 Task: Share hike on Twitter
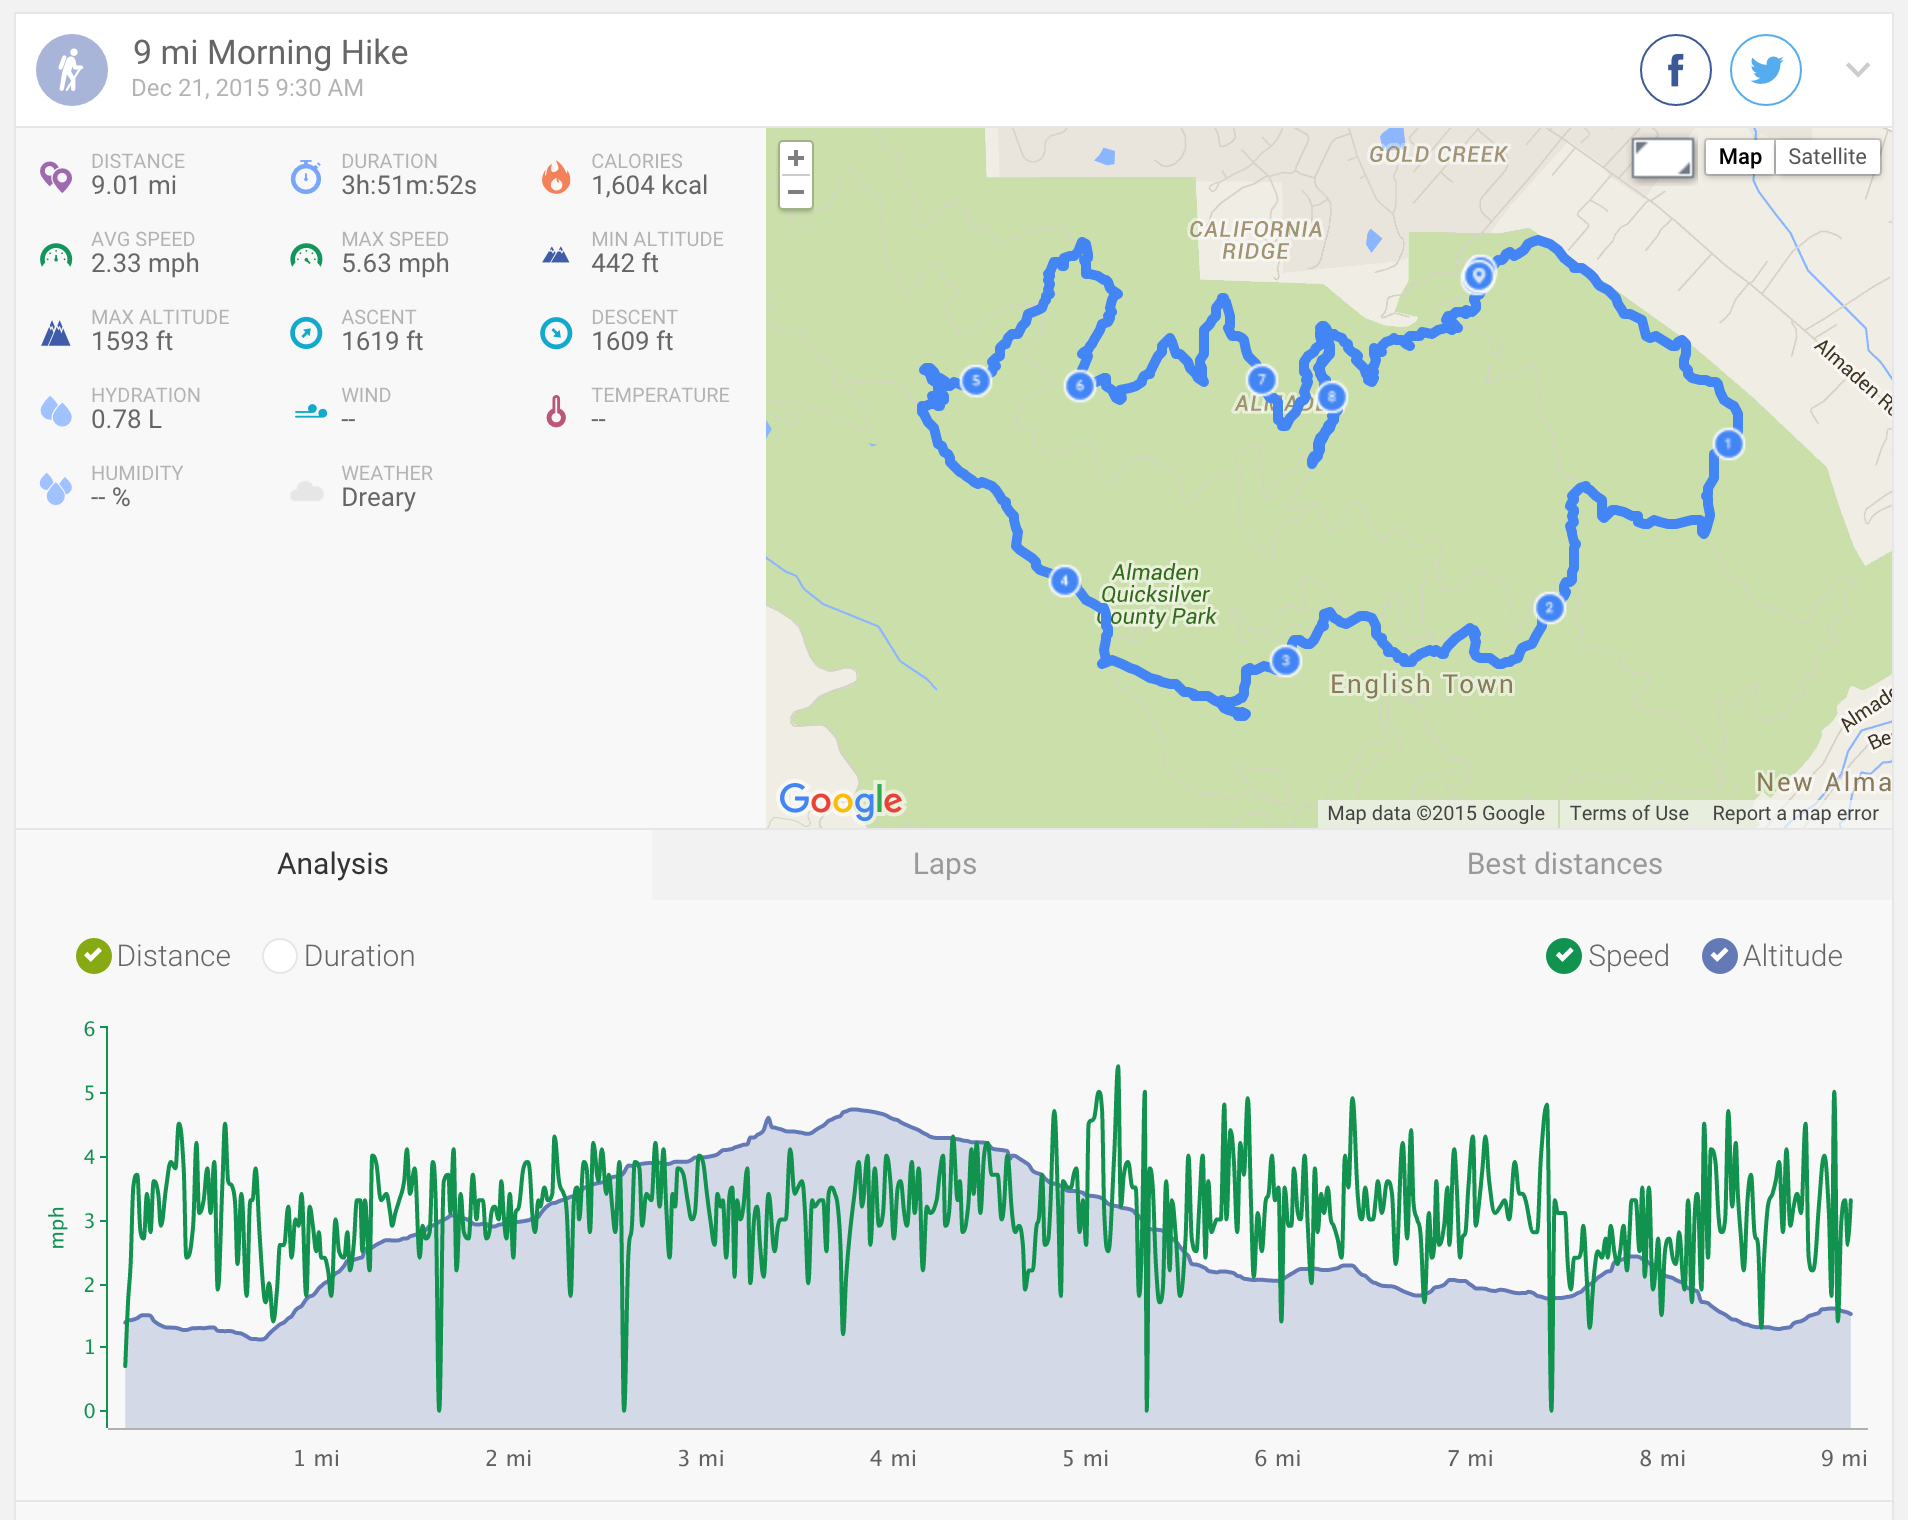[1765, 70]
